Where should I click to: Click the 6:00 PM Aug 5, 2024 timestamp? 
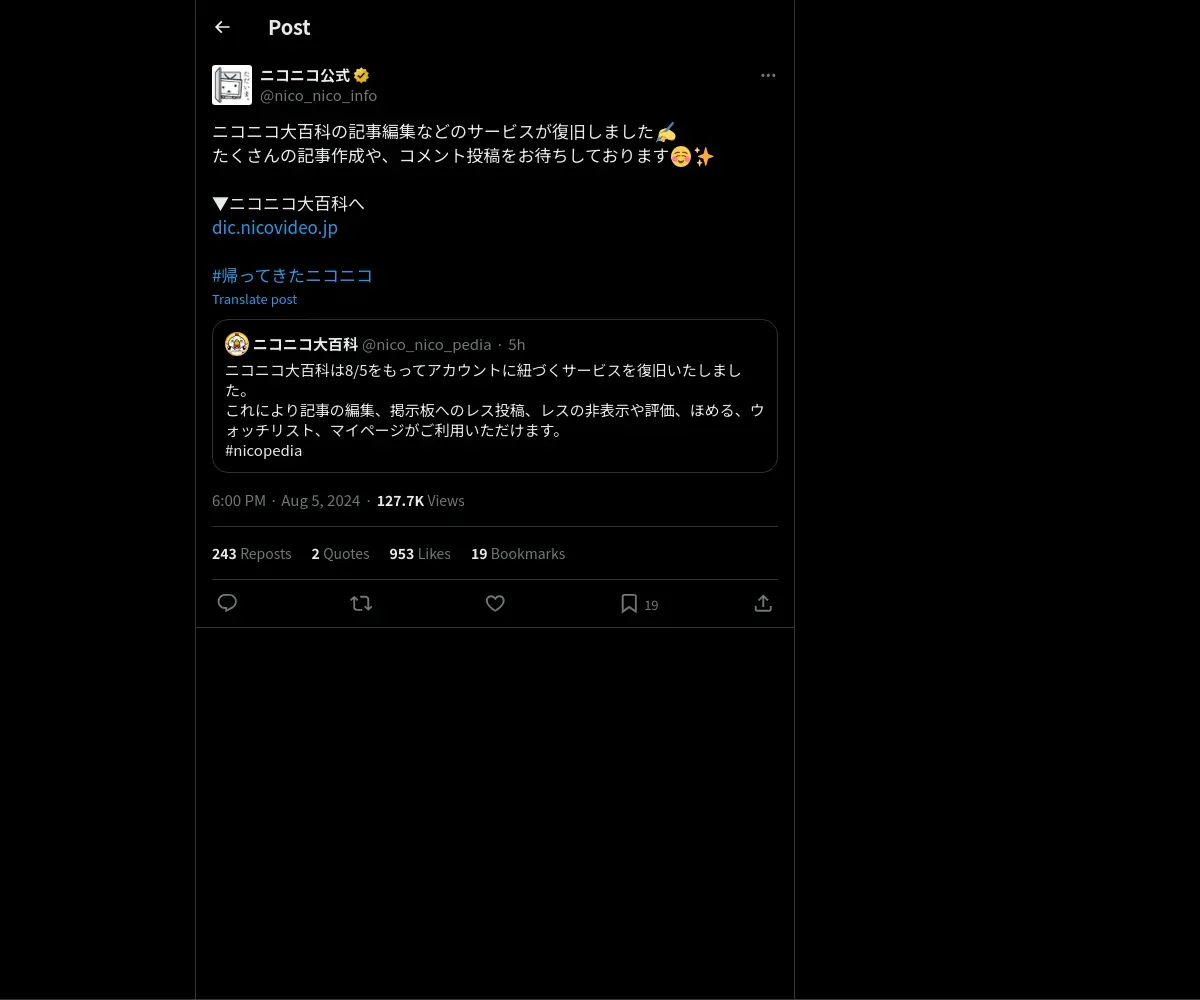tap(286, 500)
